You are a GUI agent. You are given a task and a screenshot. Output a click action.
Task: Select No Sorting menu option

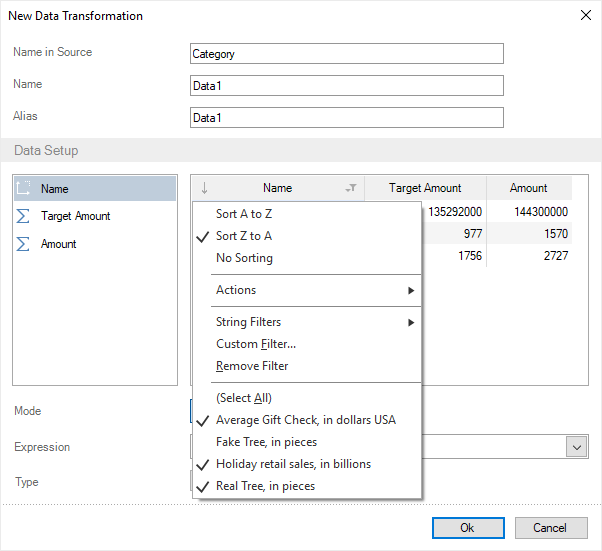click(x=244, y=258)
